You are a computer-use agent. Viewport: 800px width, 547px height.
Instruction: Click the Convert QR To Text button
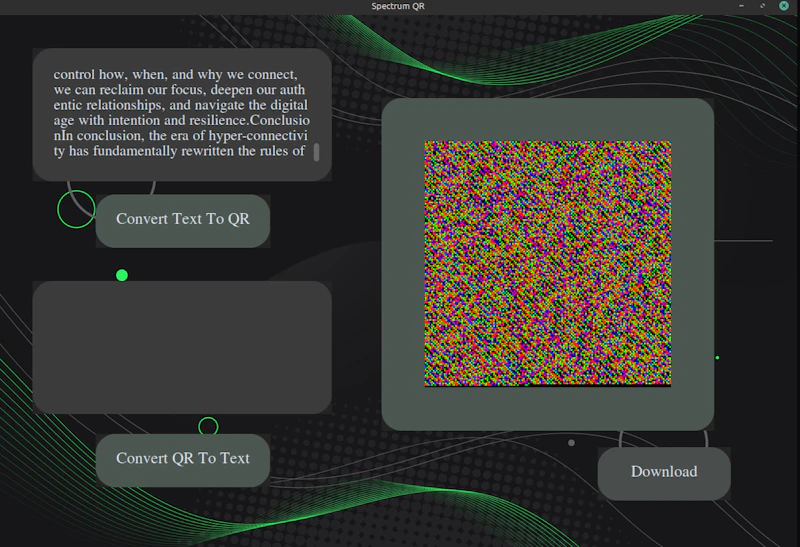point(183,460)
